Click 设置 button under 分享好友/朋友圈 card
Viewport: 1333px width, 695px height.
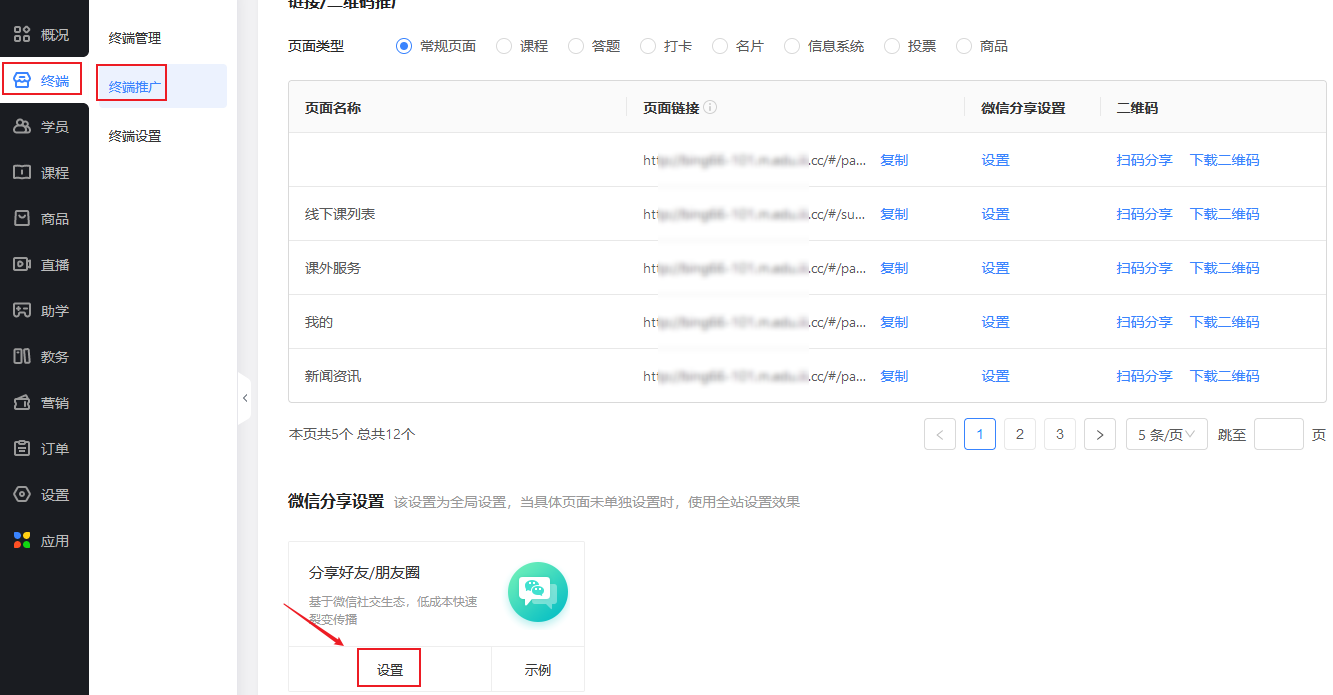[390, 670]
